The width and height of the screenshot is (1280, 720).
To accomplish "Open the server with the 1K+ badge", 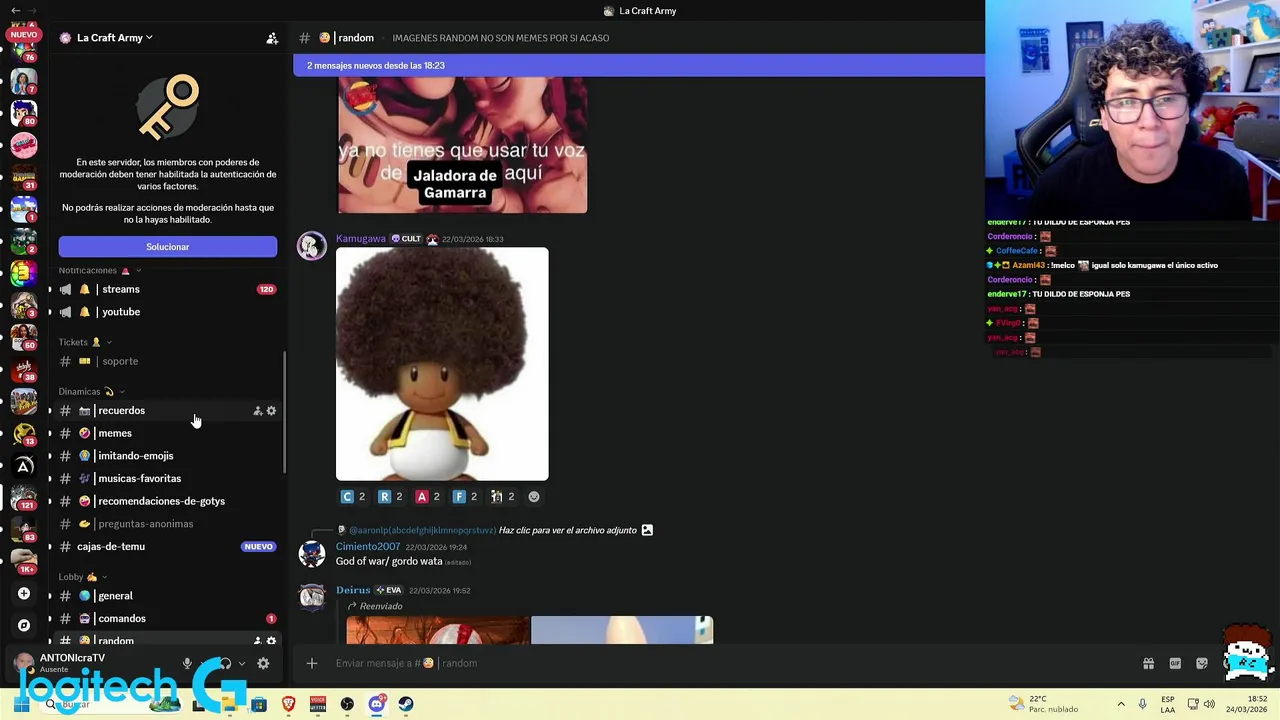I will pos(24,560).
